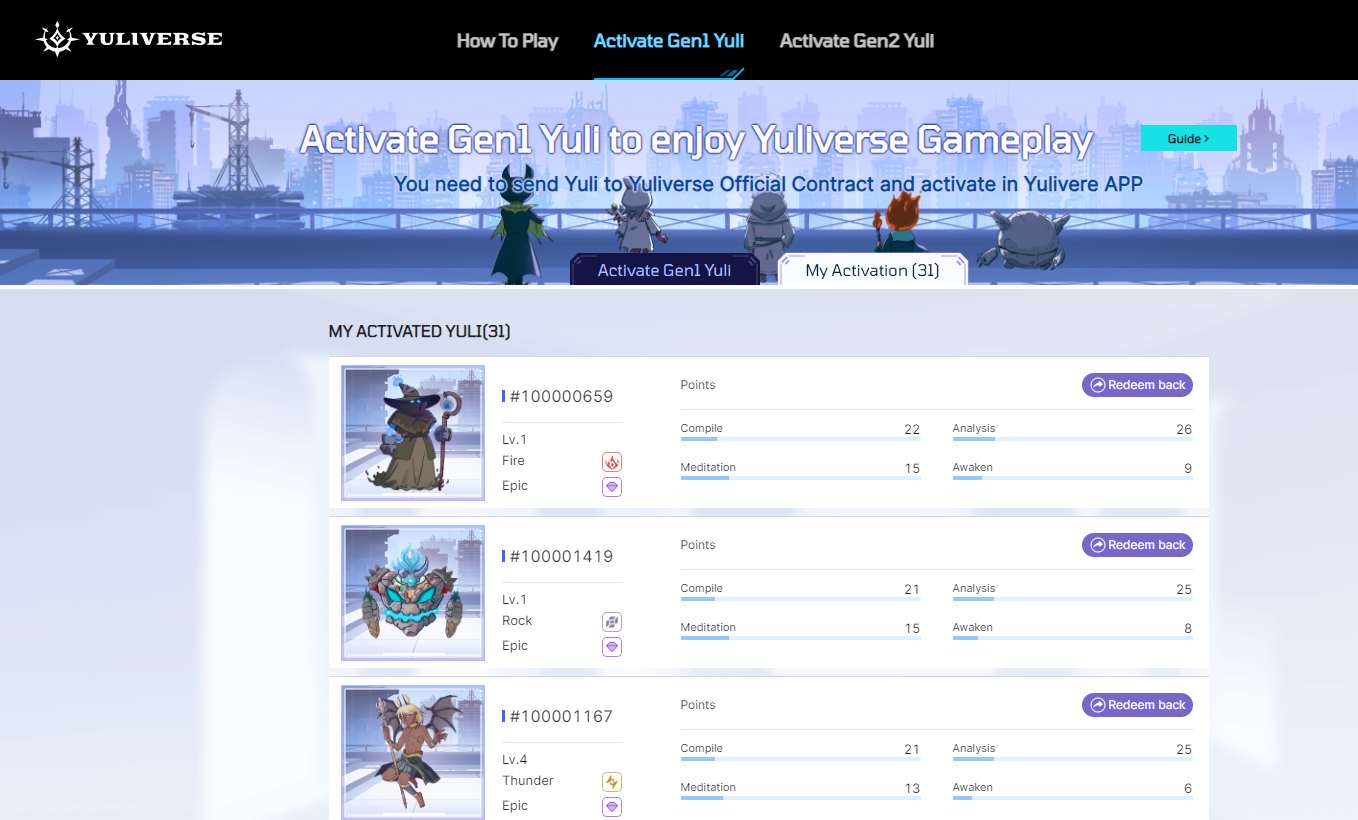This screenshot has height=820, width=1358.
Task: Click Fire label of Yuli #100000659
Action: pos(513,461)
